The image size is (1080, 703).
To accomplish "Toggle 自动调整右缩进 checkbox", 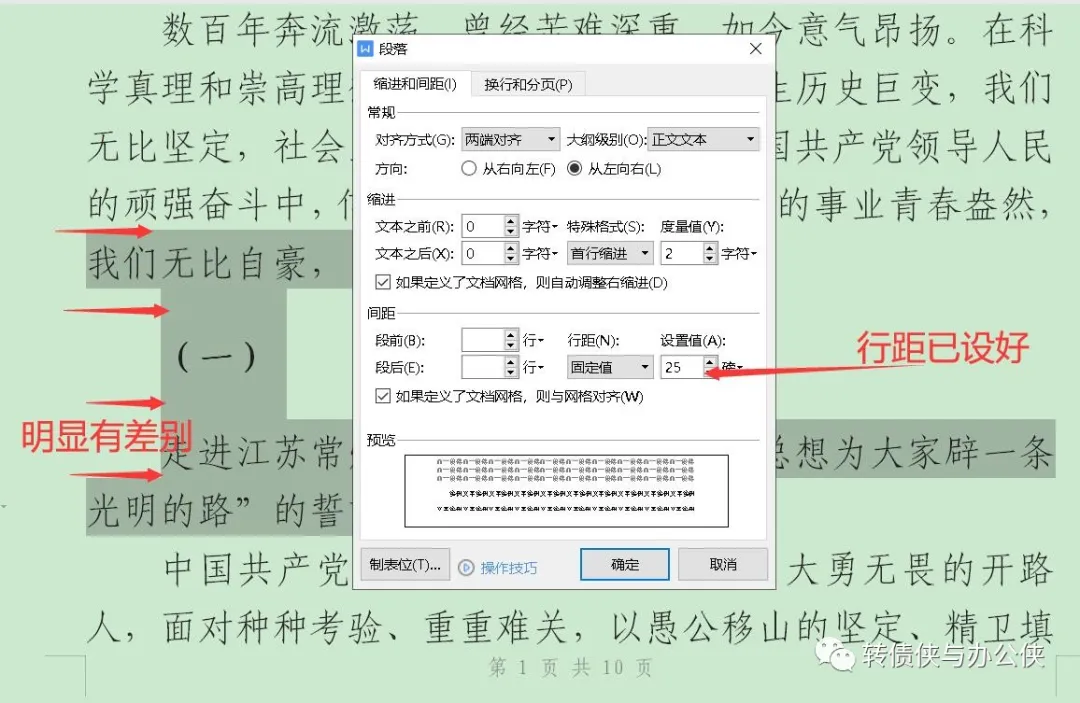I will (x=383, y=282).
